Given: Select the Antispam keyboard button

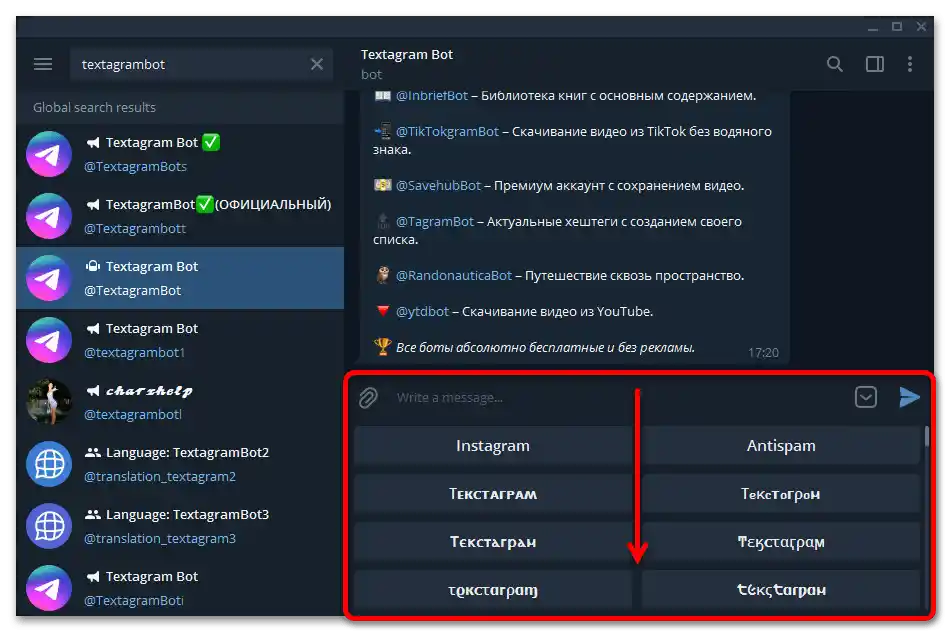Looking at the screenshot, I should point(781,446).
